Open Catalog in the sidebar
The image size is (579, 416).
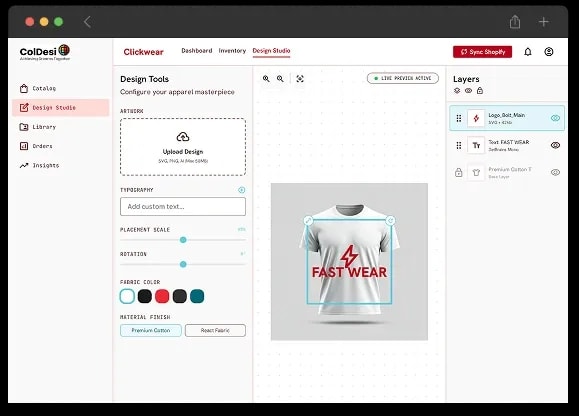pyautogui.click(x=38, y=89)
